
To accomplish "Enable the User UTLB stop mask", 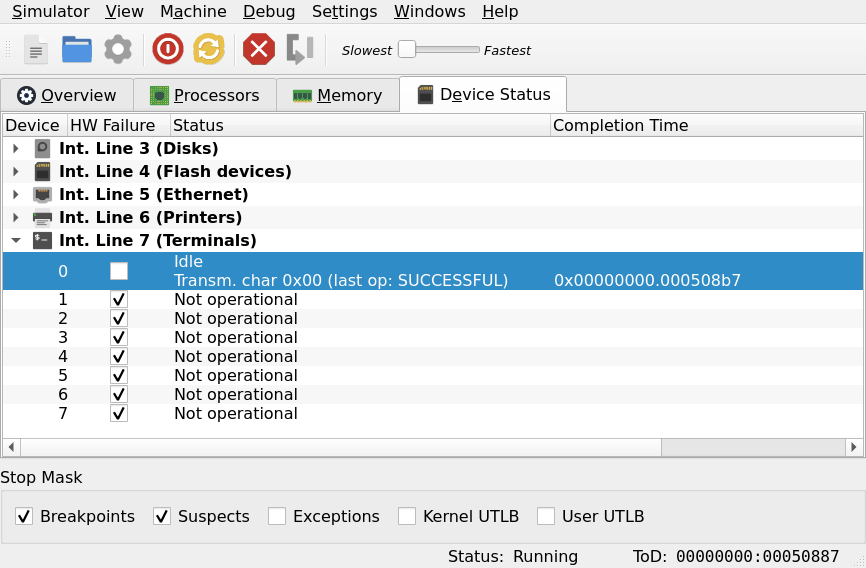I will tap(546, 516).
